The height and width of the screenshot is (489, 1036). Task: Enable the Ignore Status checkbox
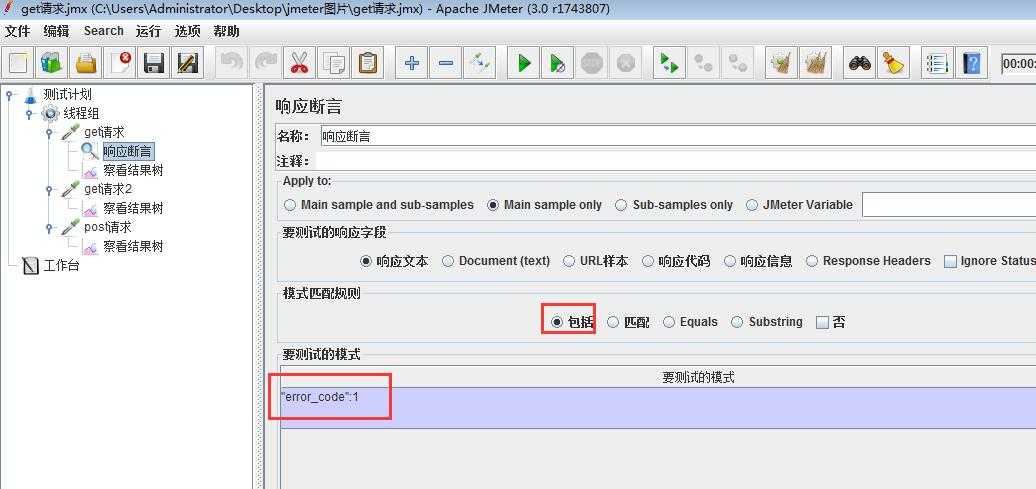(x=989, y=261)
